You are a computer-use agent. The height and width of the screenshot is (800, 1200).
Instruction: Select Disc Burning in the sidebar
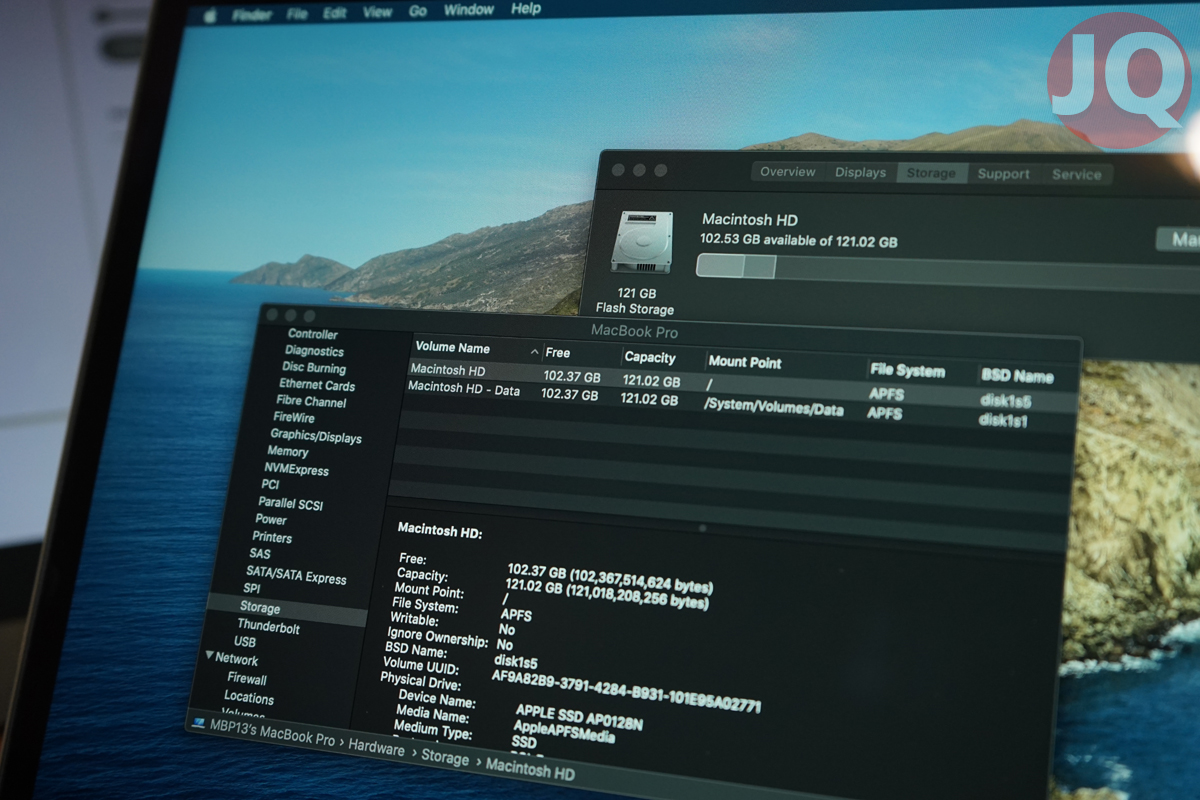(x=314, y=368)
